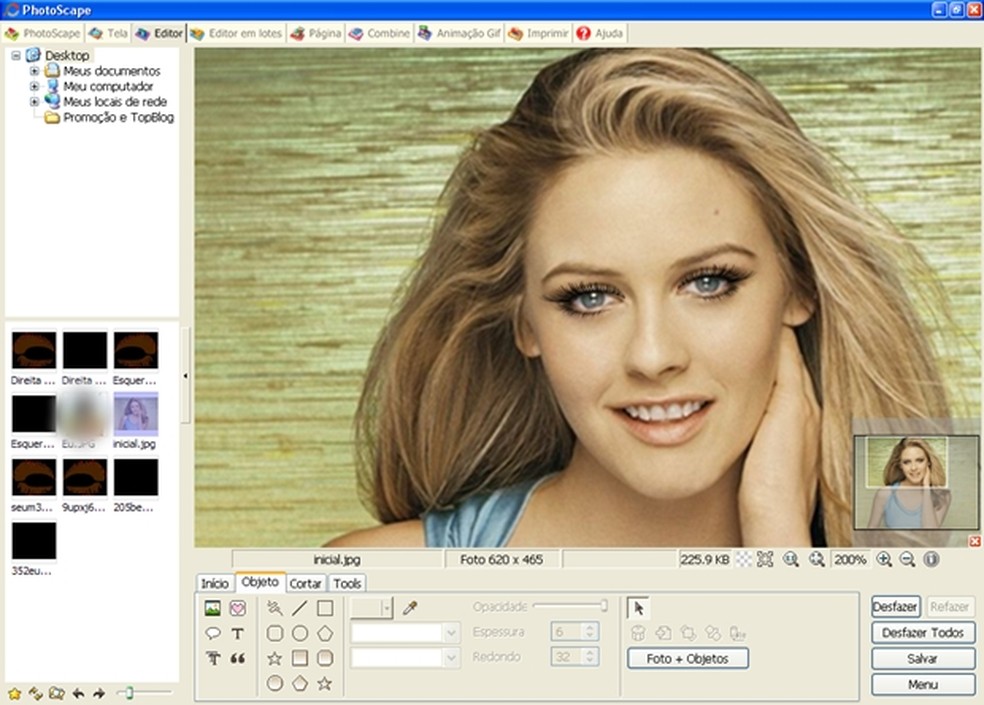Select the inicial.jpg thumbnail
This screenshot has height=705, width=984.
(135, 412)
